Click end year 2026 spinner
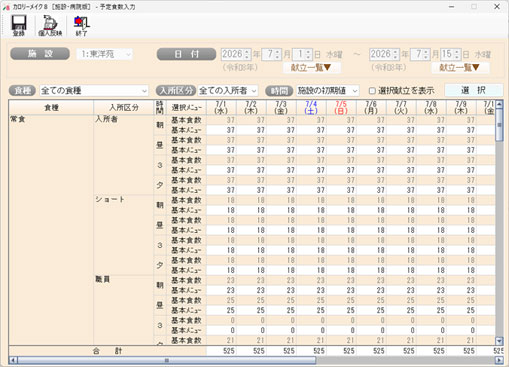Image resolution: width=509 pixels, height=367 pixels. [384, 54]
